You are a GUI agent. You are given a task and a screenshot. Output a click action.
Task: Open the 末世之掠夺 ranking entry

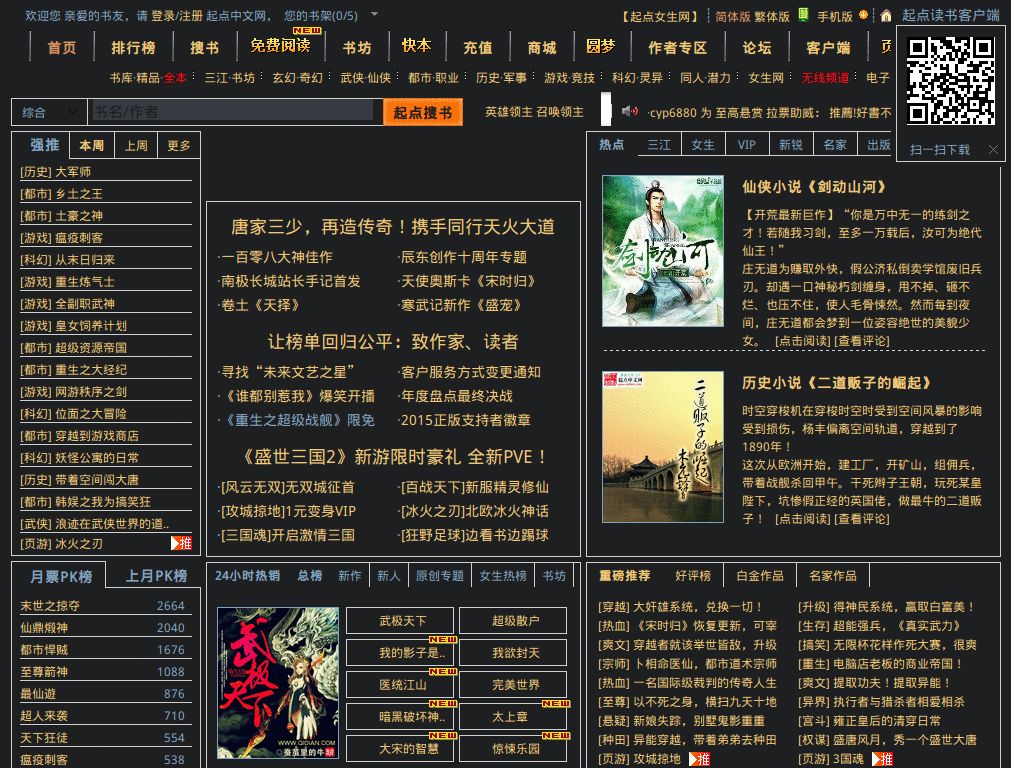pyautogui.click(x=50, y=605)
